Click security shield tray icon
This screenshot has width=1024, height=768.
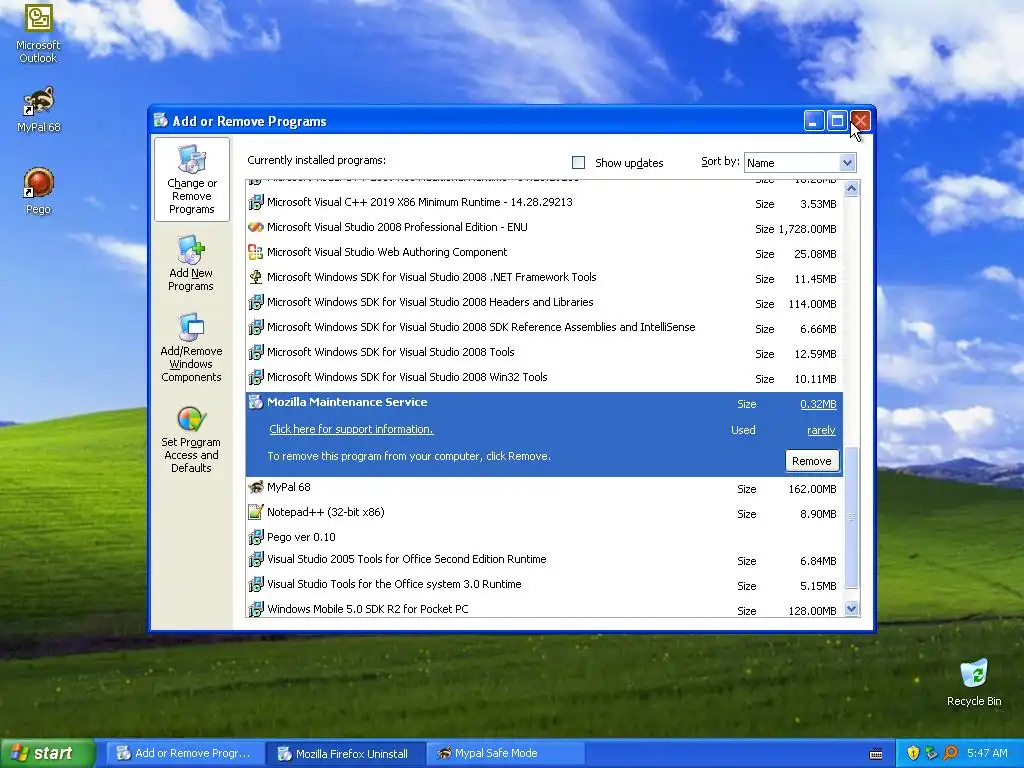pyautogui.click(x=913, y=753)
